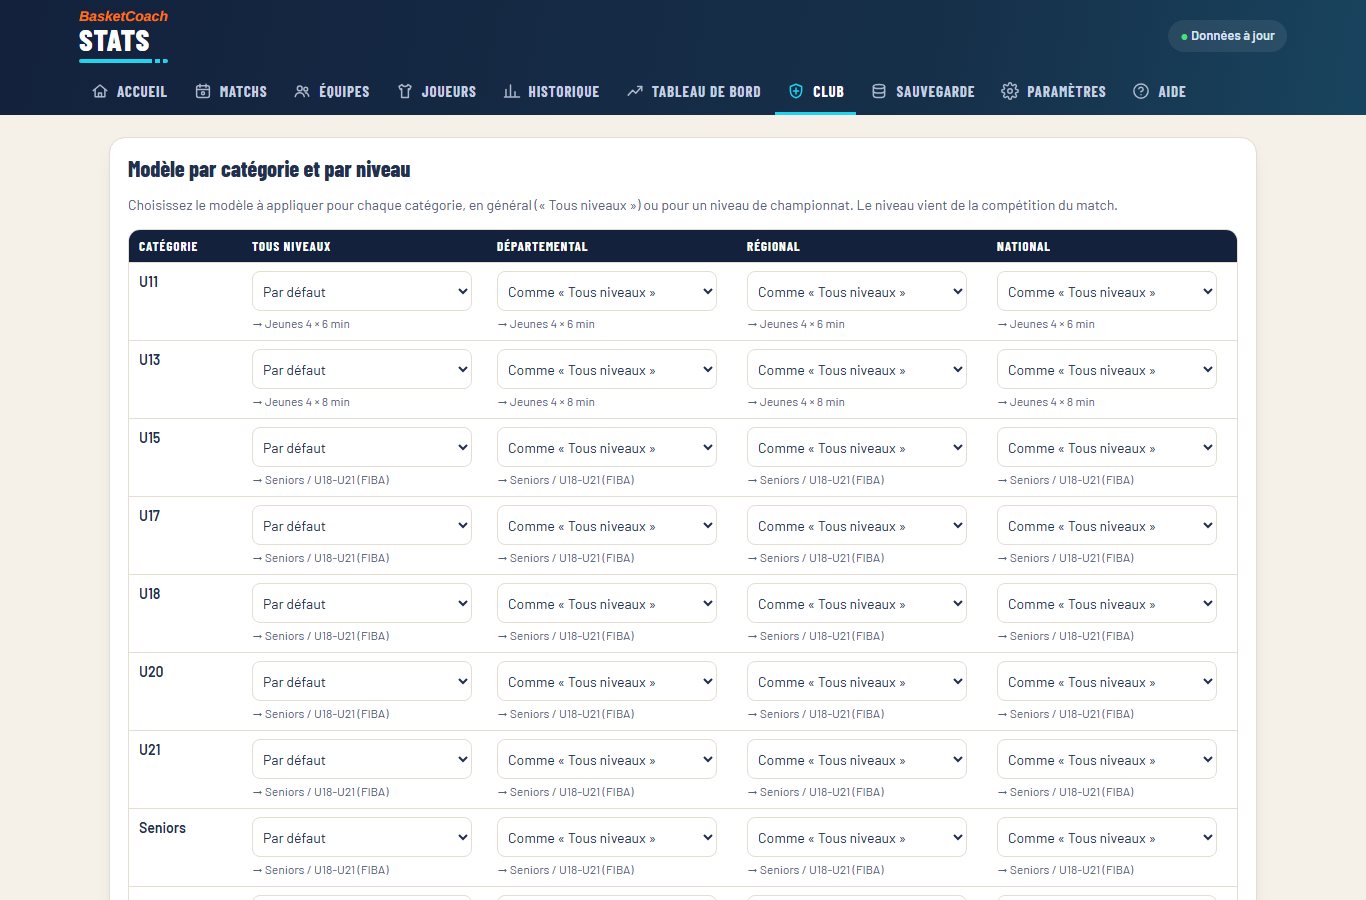Click the Seniors category label
1366x900 pixels.
[162, 828]
